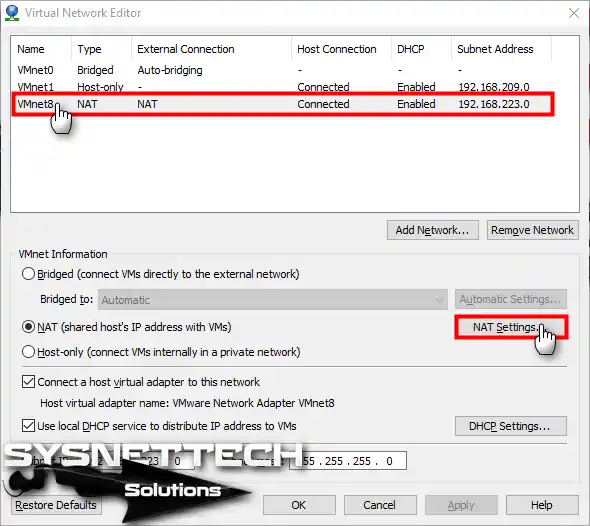This screenshot has width=590, height=526.
Task: Select the VMnet1 row
Action: [x=282, y=87]
